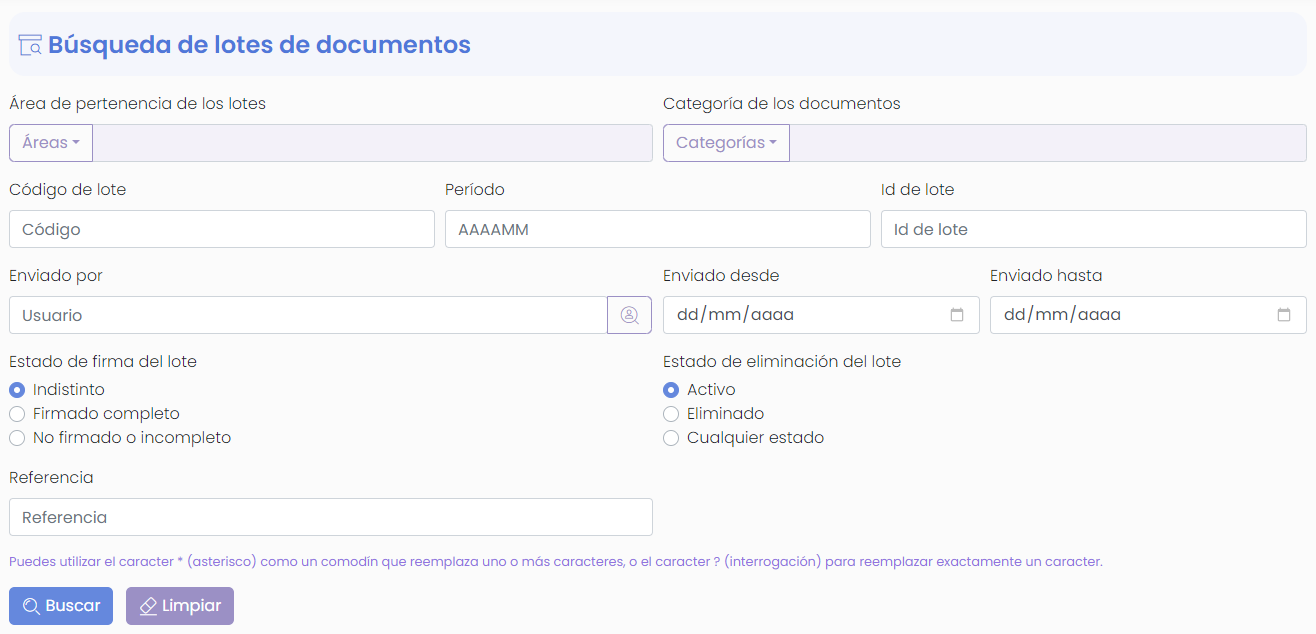Focus the Referencia text field
Screen dimensions: 1316x634
[x=330, y=517]
